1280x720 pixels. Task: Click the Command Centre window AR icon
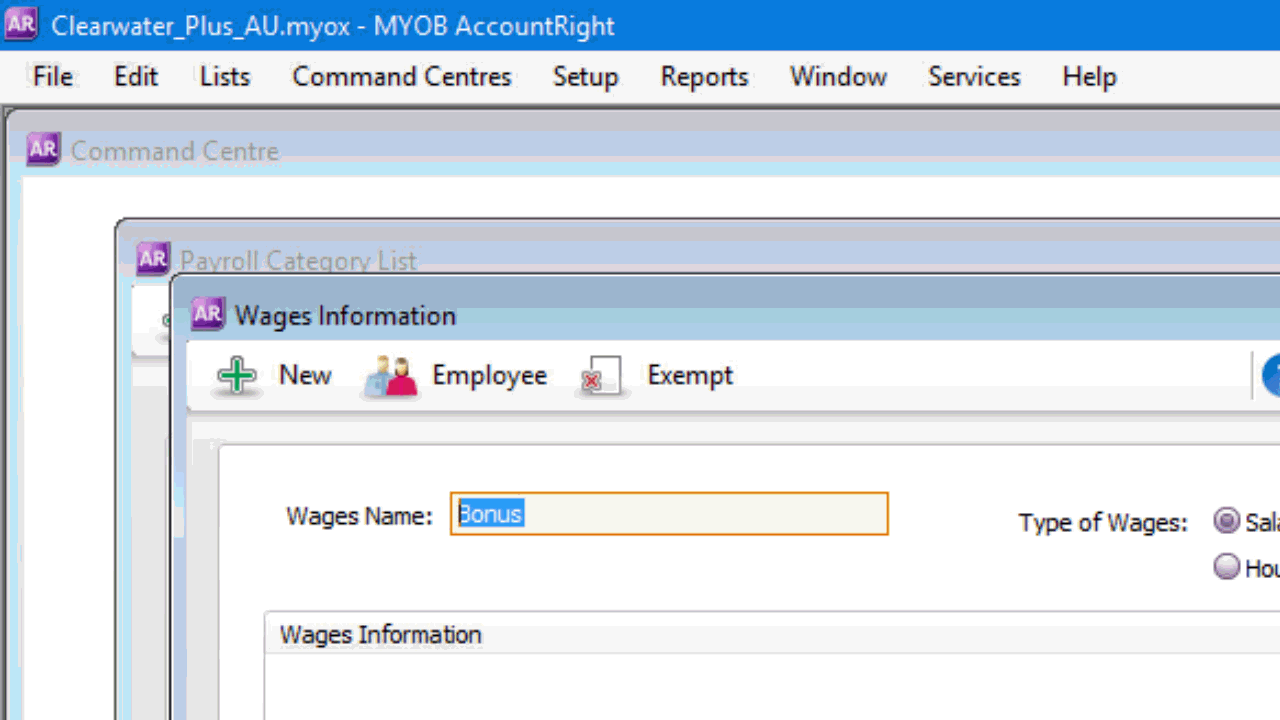[x=43, y=150]
